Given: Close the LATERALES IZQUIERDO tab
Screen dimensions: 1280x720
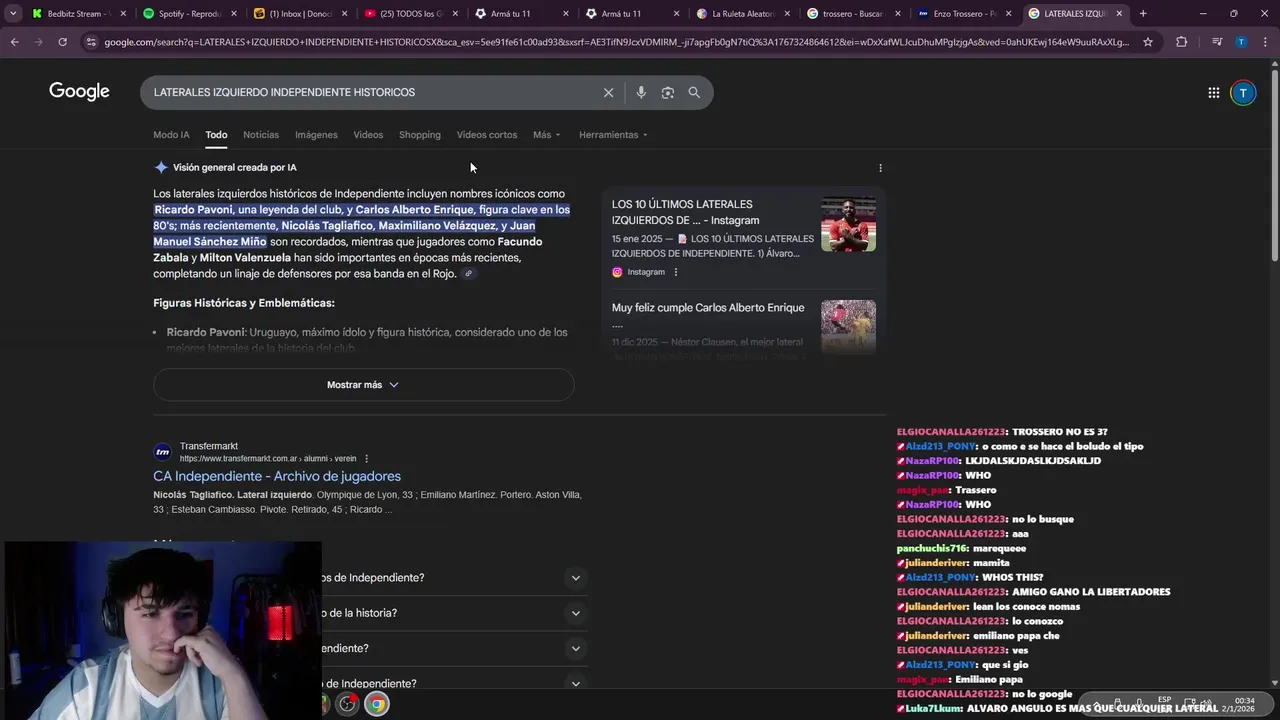Looking at the screenshot, I should [1119, 14].
